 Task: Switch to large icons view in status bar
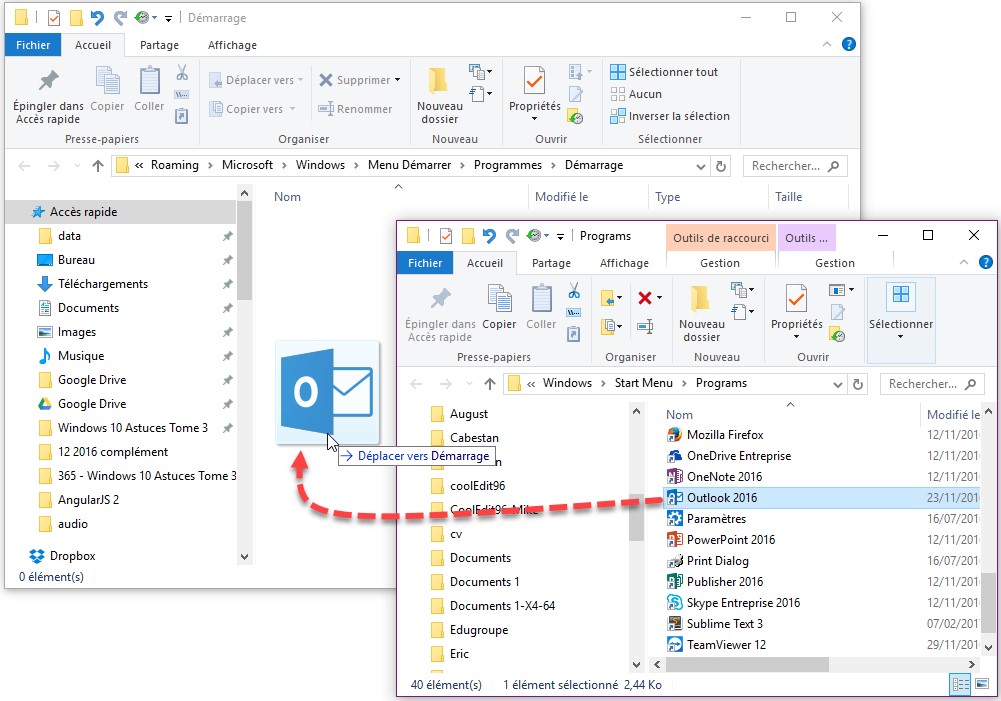(978, 684)
